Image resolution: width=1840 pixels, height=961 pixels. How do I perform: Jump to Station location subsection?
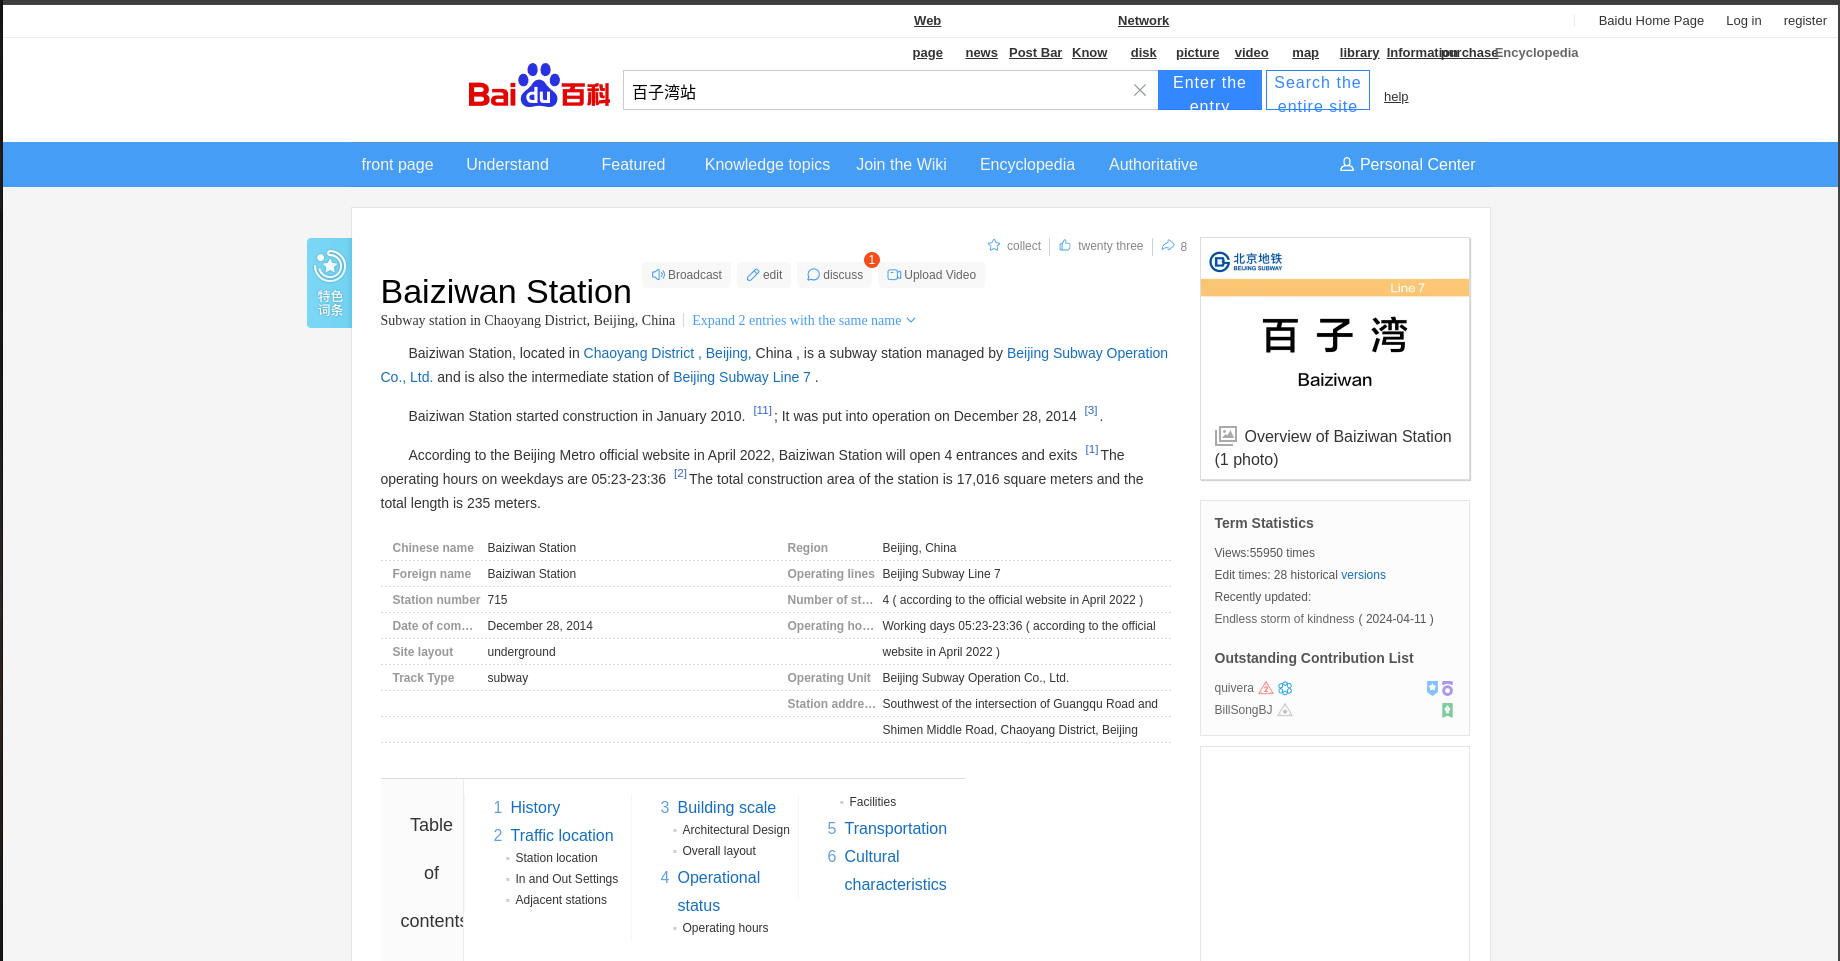pos(556,858)
